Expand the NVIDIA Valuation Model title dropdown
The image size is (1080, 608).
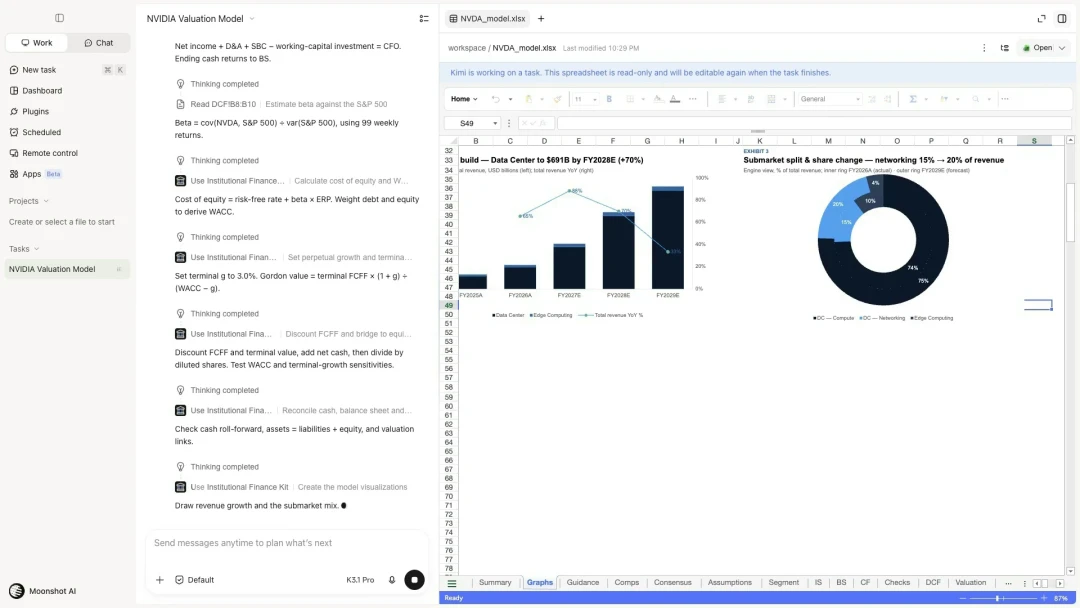tap(251, 19)
